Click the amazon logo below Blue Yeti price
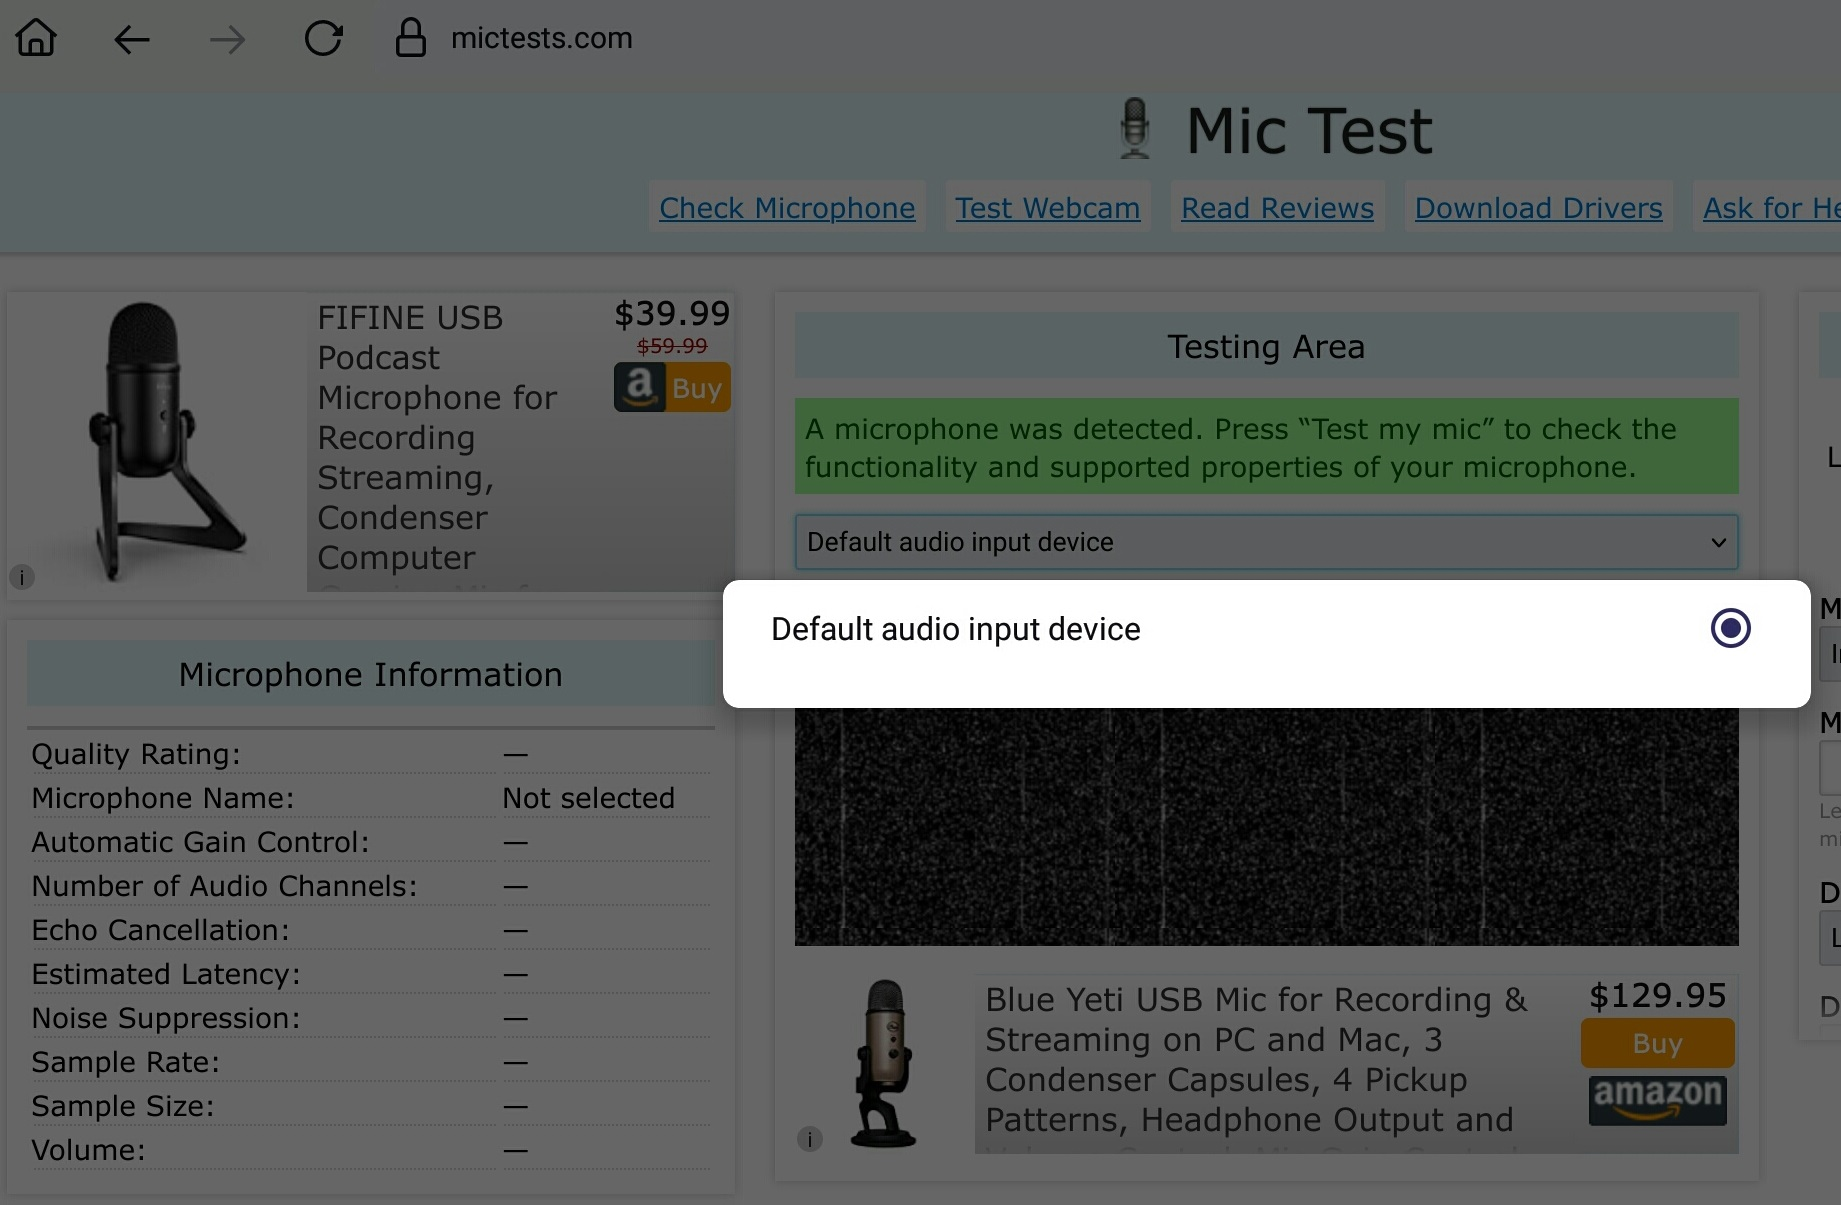Image resolution: width=1841 pixels, height=1205 pixels. coord(1657,1099)
